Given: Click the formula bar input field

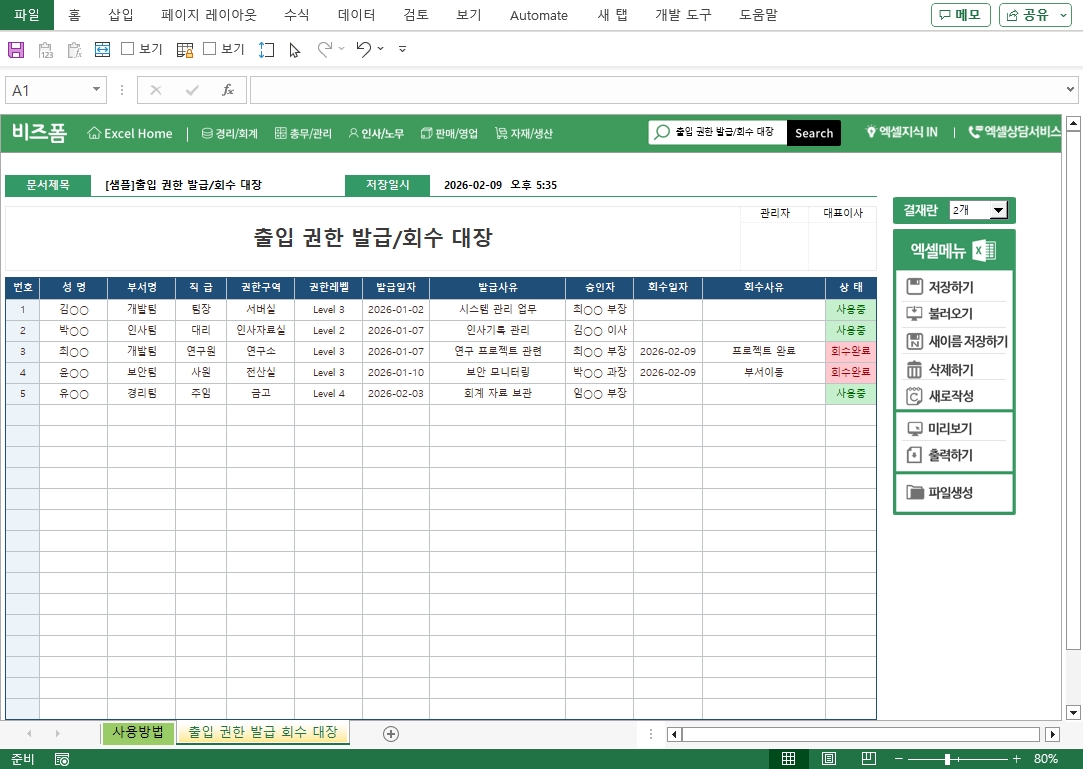Looking at the screenshot, I should point(660,90).
